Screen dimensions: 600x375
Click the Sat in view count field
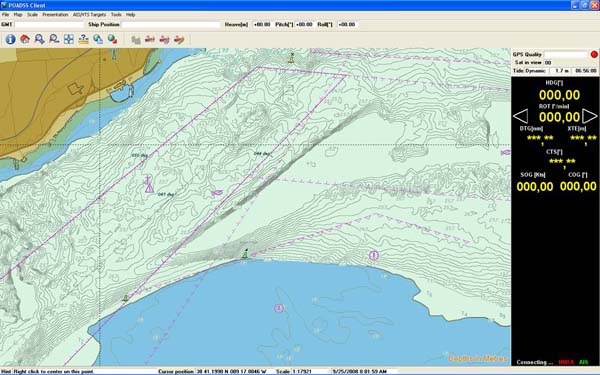click(548, 63)
